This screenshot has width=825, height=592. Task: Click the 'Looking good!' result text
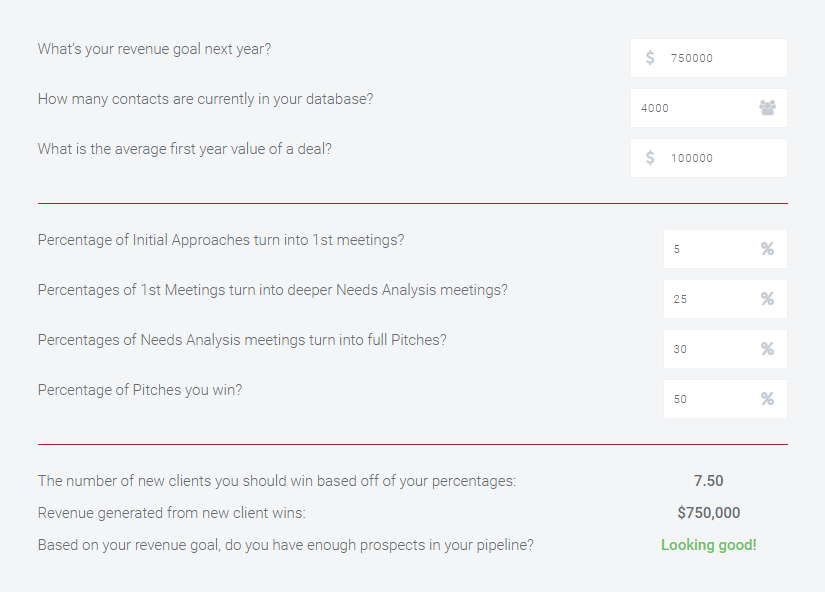point(709,545)
